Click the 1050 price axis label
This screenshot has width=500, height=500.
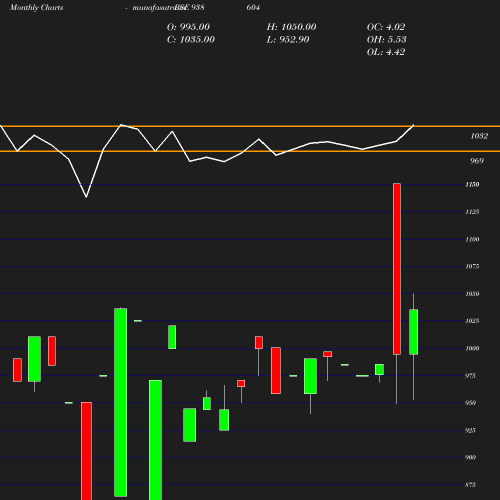click(x=472, y=294)
